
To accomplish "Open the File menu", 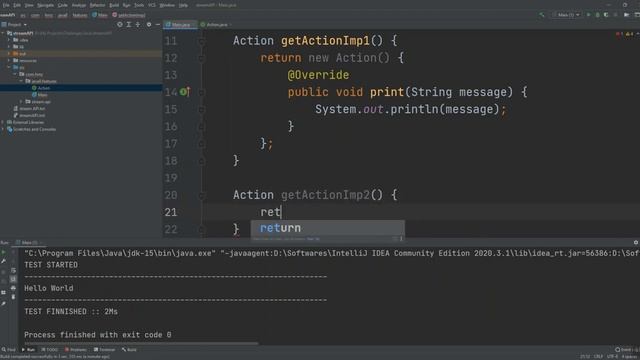I will 6,5.
